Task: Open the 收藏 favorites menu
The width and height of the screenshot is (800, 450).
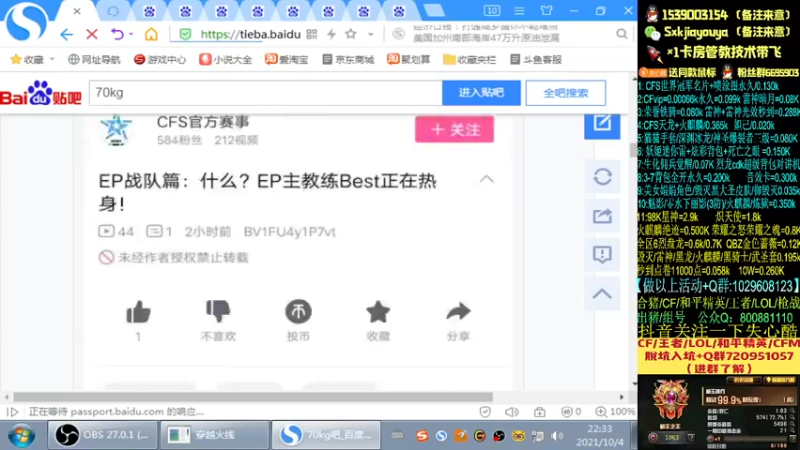Action: (32, 60)
